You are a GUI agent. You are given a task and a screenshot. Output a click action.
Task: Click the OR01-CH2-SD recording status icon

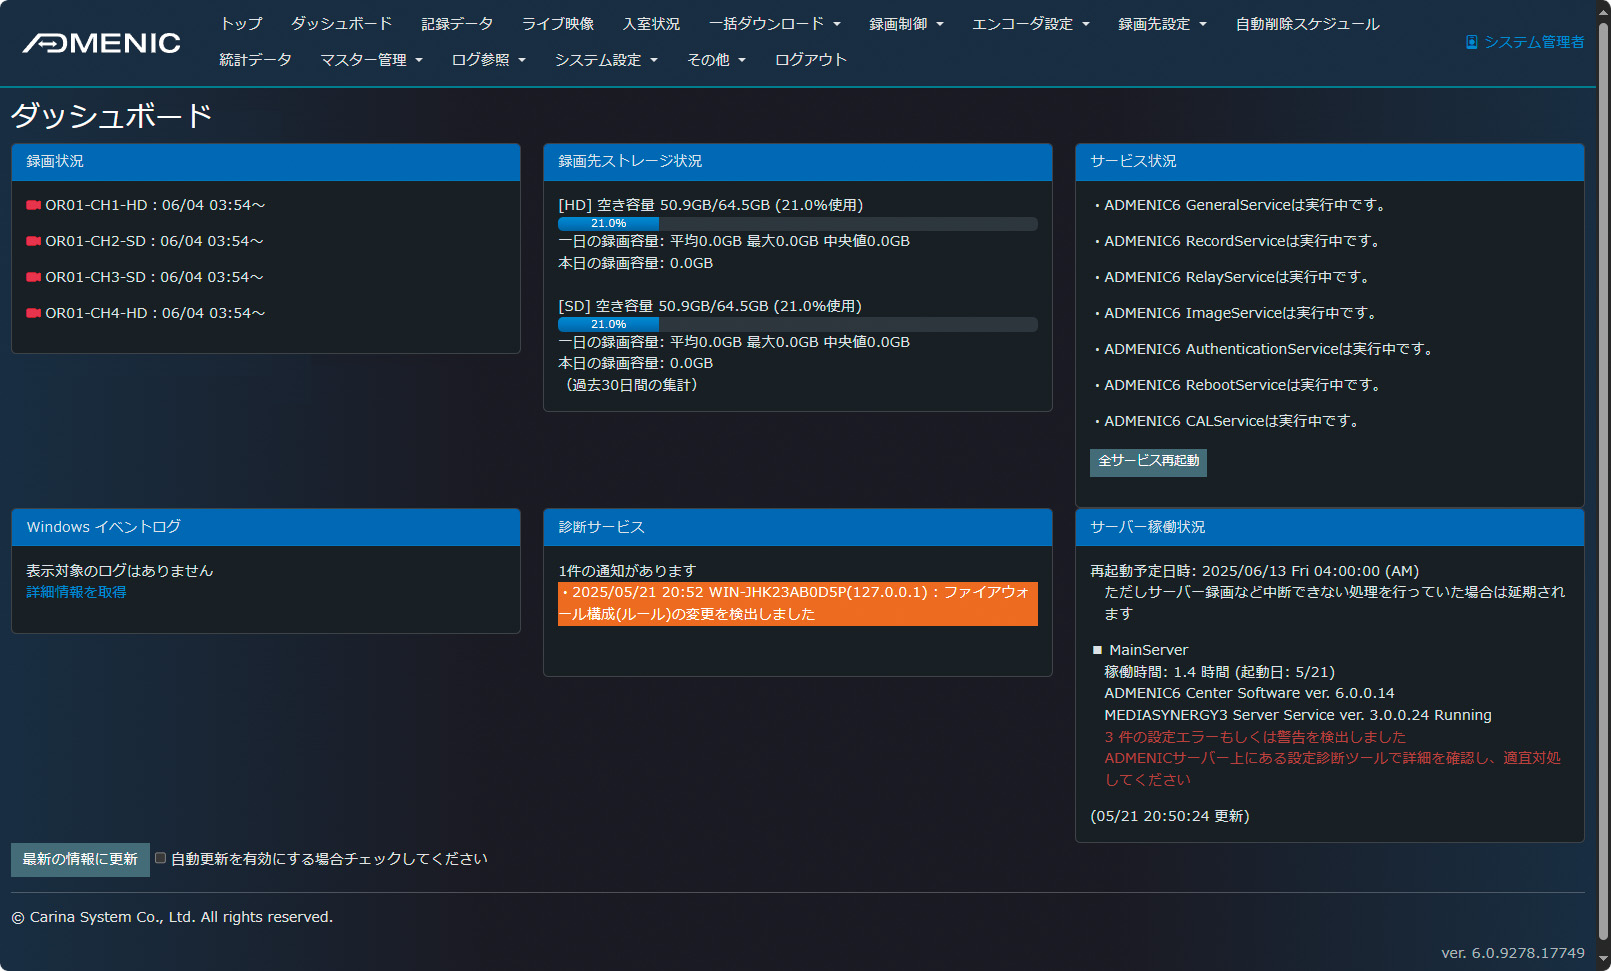point(33,241)
